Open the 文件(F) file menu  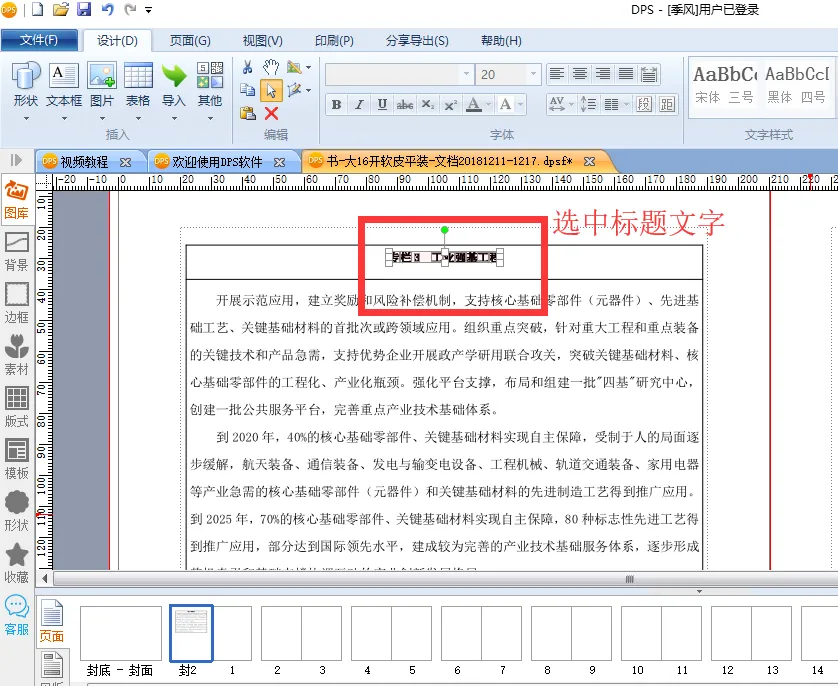[39, 41]
